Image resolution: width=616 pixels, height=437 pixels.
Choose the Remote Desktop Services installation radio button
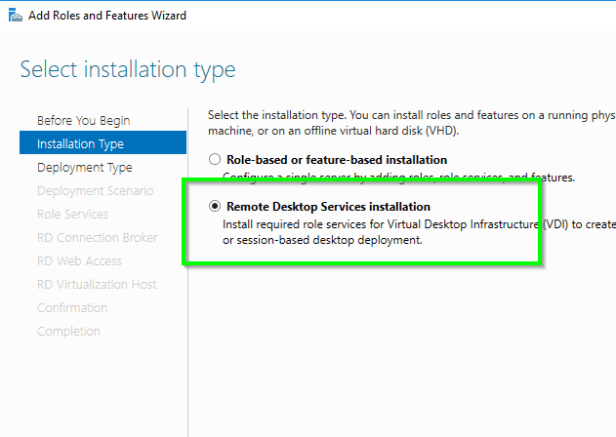pos(211,207)
